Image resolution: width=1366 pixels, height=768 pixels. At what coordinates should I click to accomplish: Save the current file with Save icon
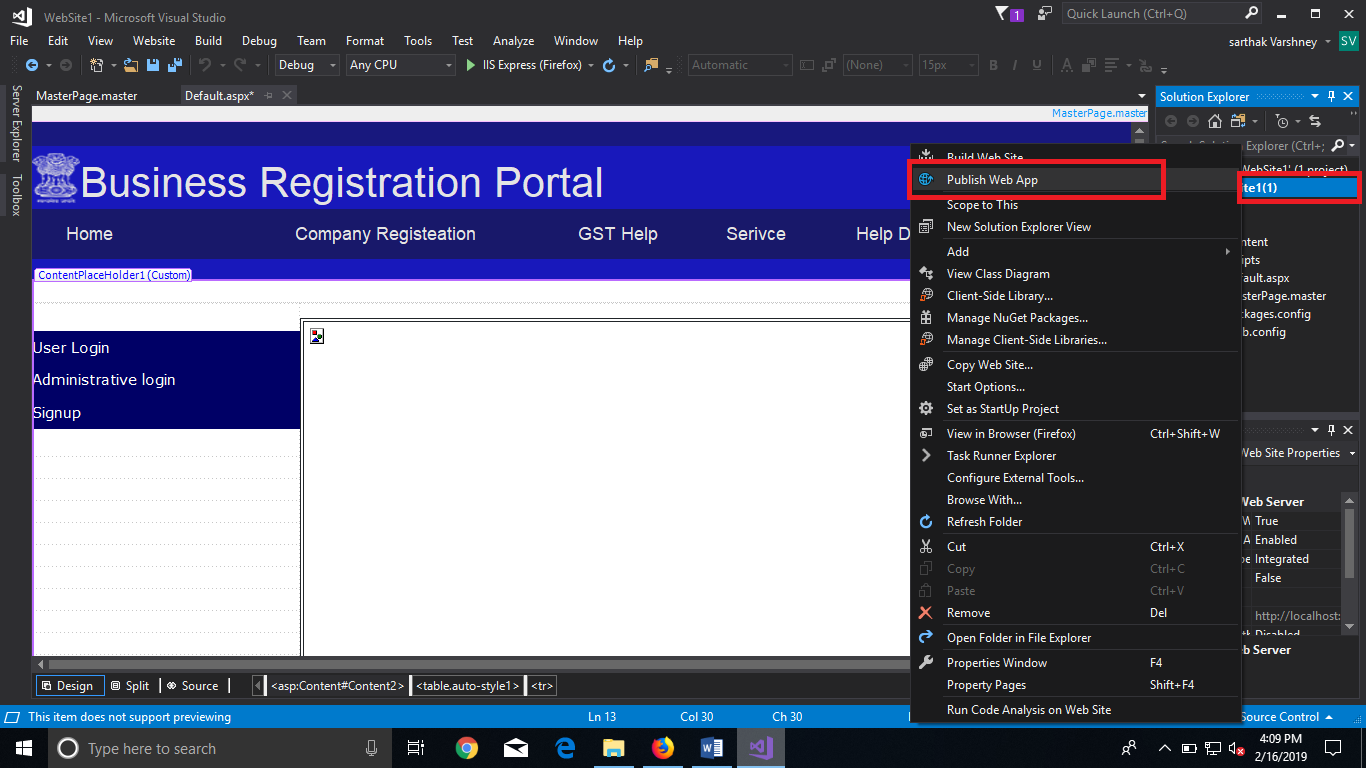tap(153, 65)
